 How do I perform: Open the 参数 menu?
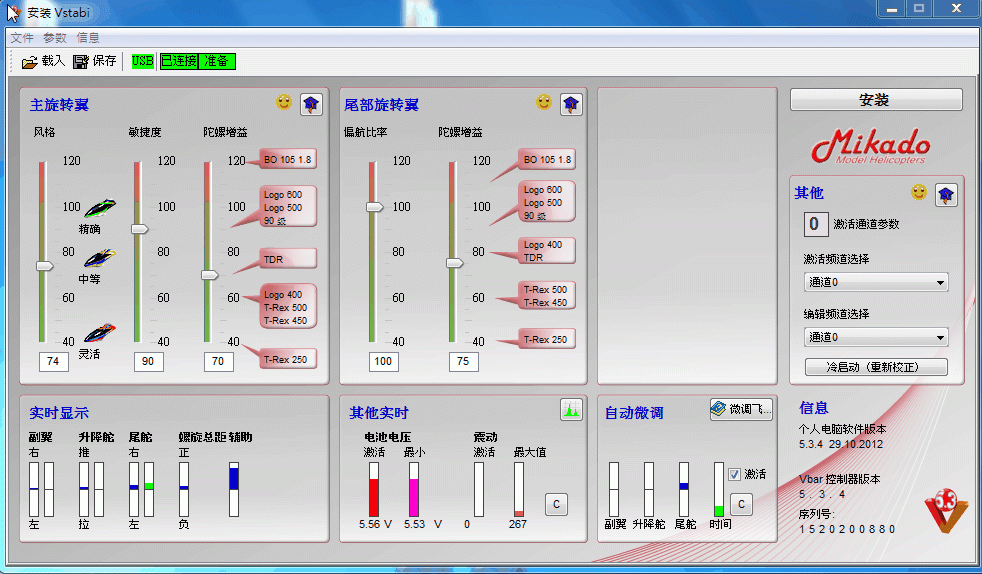(54, 38)
